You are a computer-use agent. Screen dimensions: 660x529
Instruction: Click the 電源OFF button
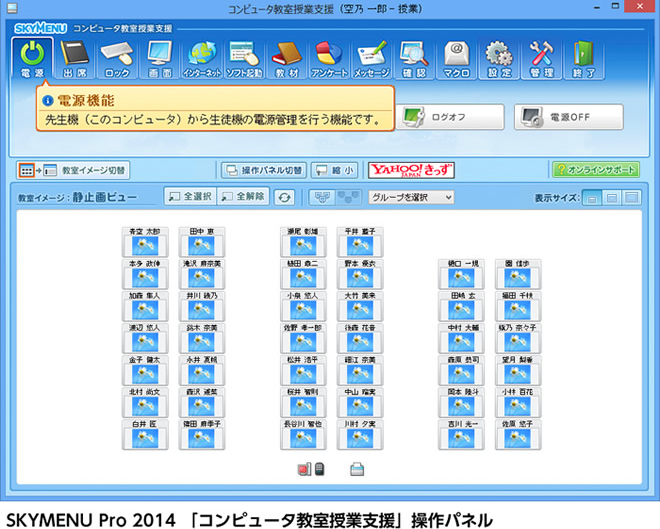(x=569, y=117)
